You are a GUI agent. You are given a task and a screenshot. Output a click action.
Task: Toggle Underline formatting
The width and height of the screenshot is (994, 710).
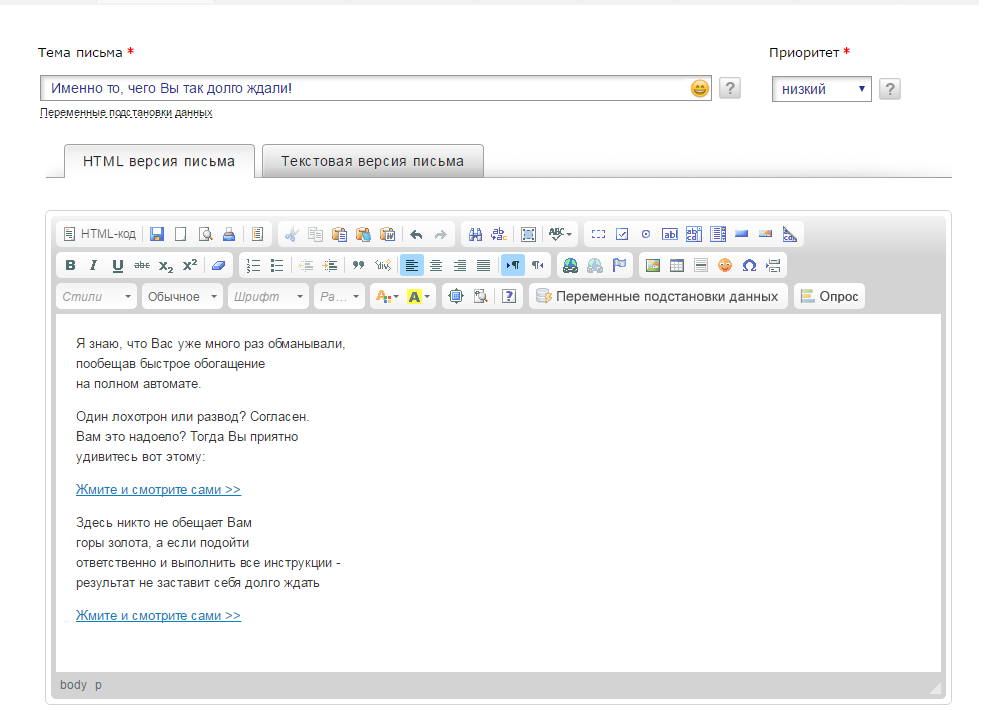pos(117,266)
